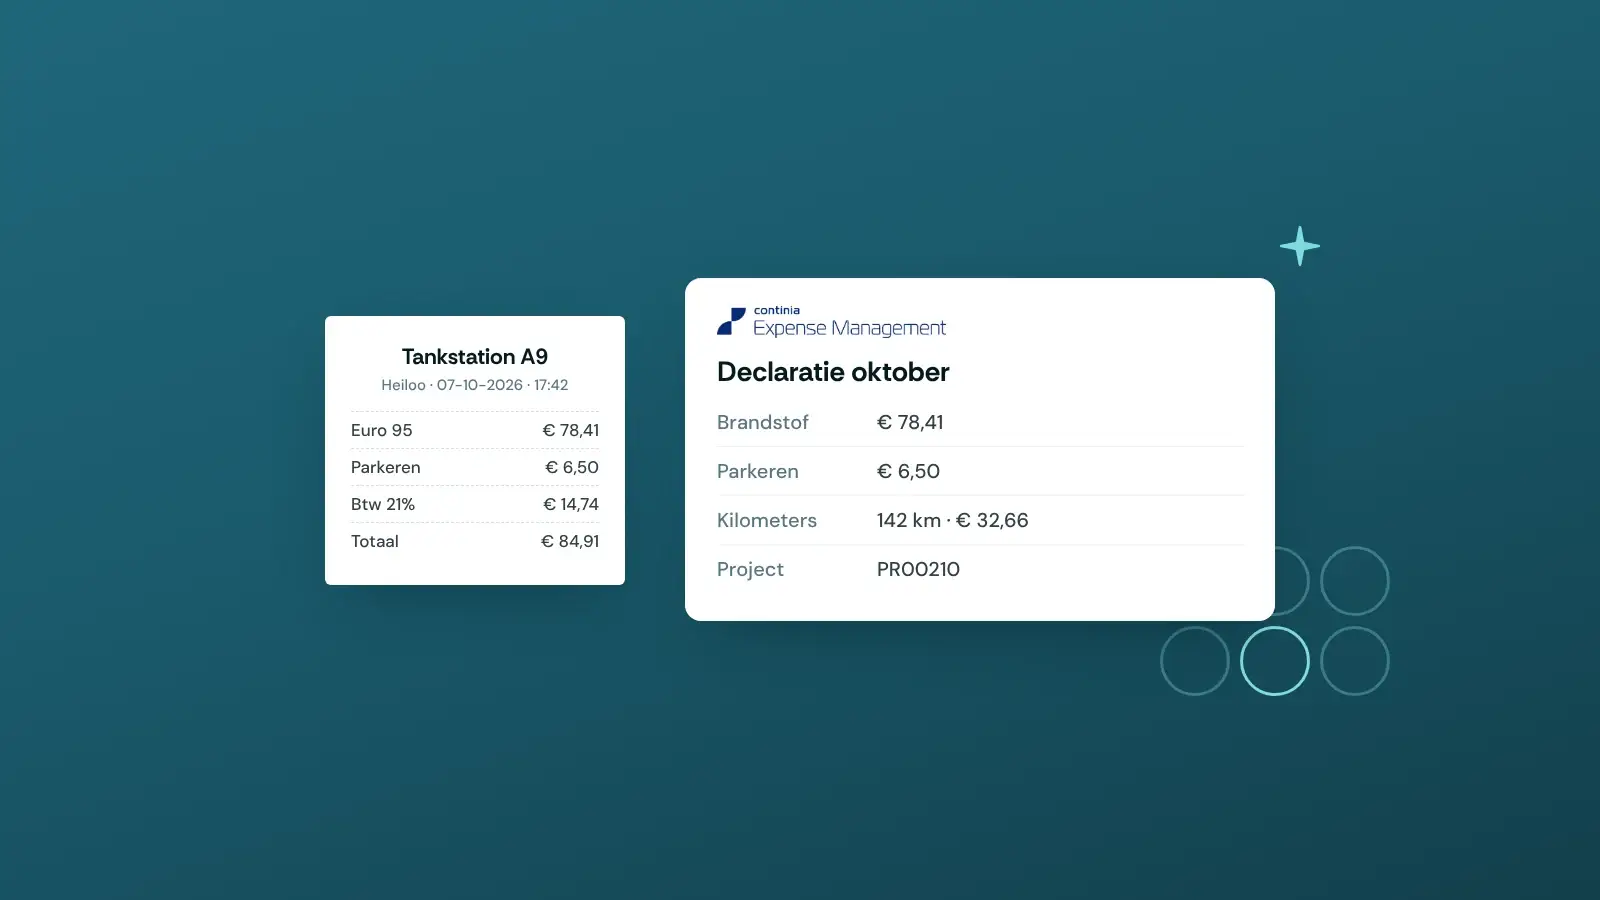The image size is (1600, 900).
Task: Click the project code value beside Project
Action: tap(918, 569)
